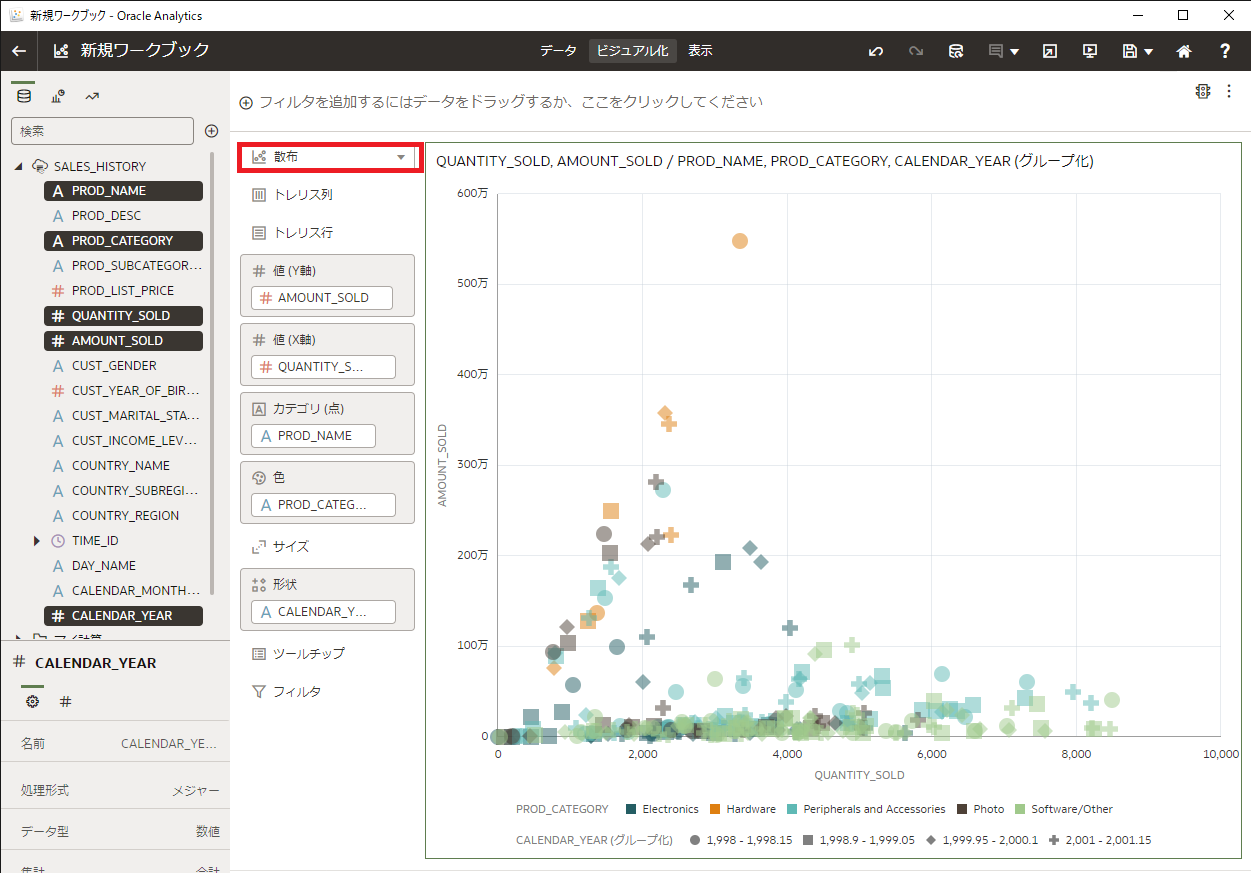Open the Analytics panel icon
1251x873 pixels.
(x=92, y=96)
